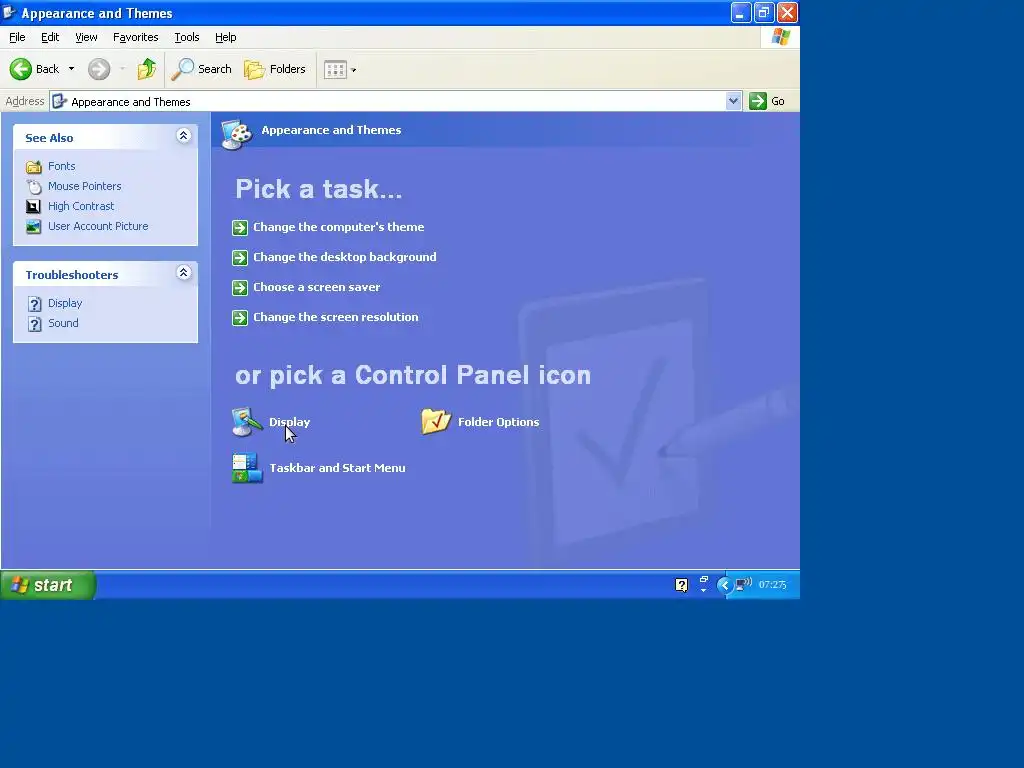Click the green Go button
1024x768 pixels.
pos(767,101)
